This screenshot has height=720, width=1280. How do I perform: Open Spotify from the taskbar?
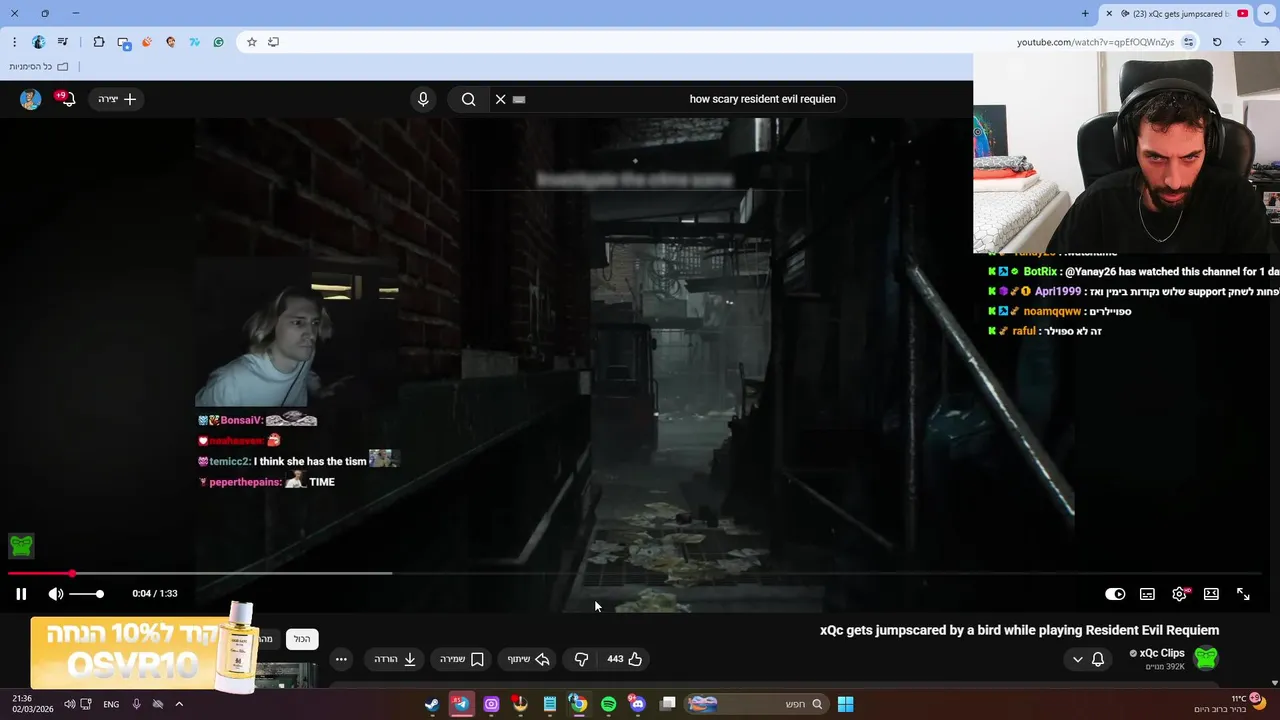(x=608, y=704)
